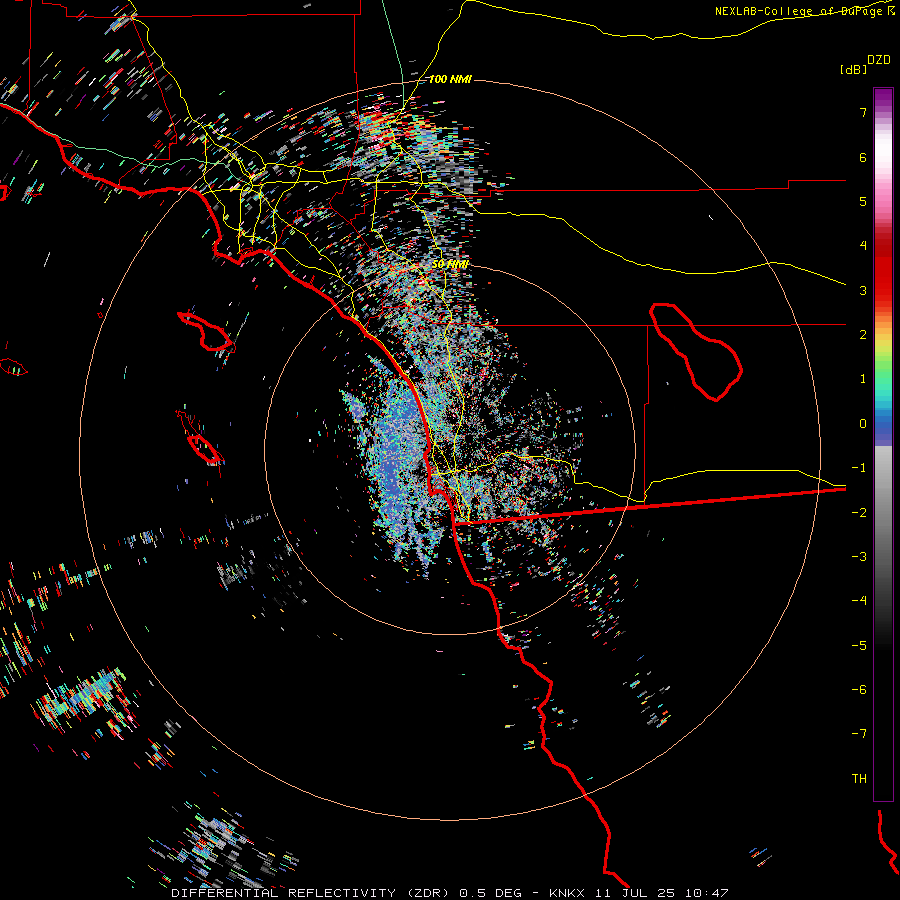The height and width of the screenshot is (900, 900).
Task: Click the 4 dB legend tick label
Action: click(863, 246)
